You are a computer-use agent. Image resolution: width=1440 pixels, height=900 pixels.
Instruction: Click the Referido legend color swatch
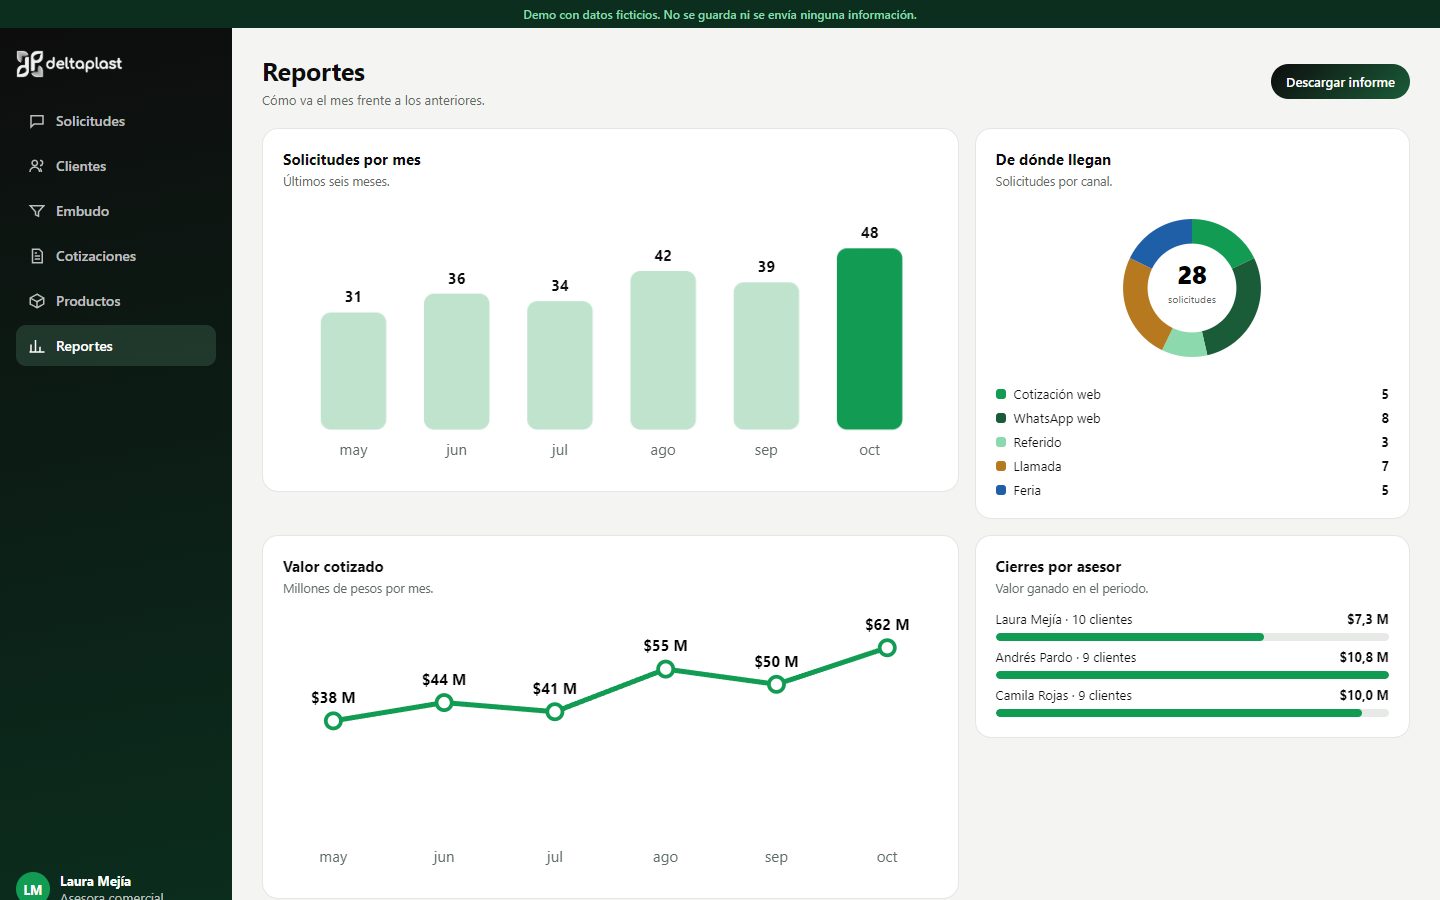point(1001,442)
